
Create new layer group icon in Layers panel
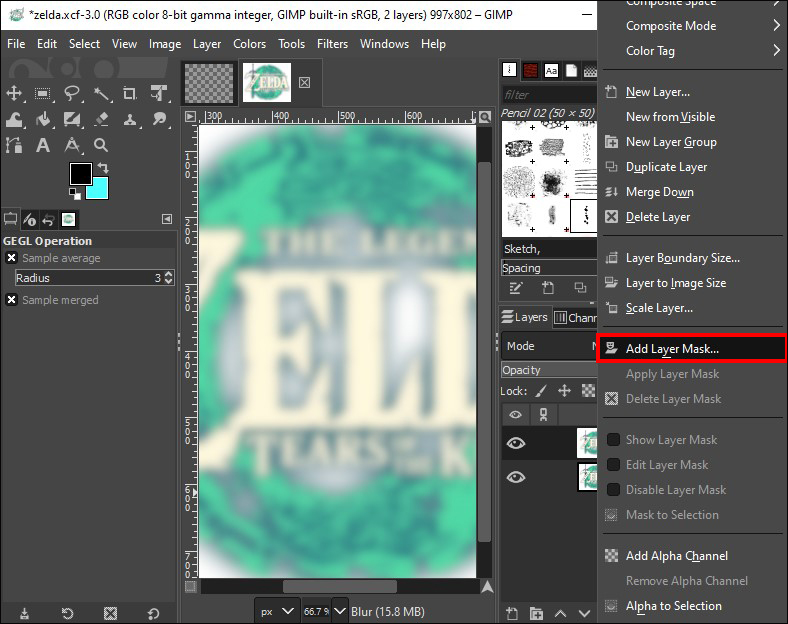[x=536, y=613]
